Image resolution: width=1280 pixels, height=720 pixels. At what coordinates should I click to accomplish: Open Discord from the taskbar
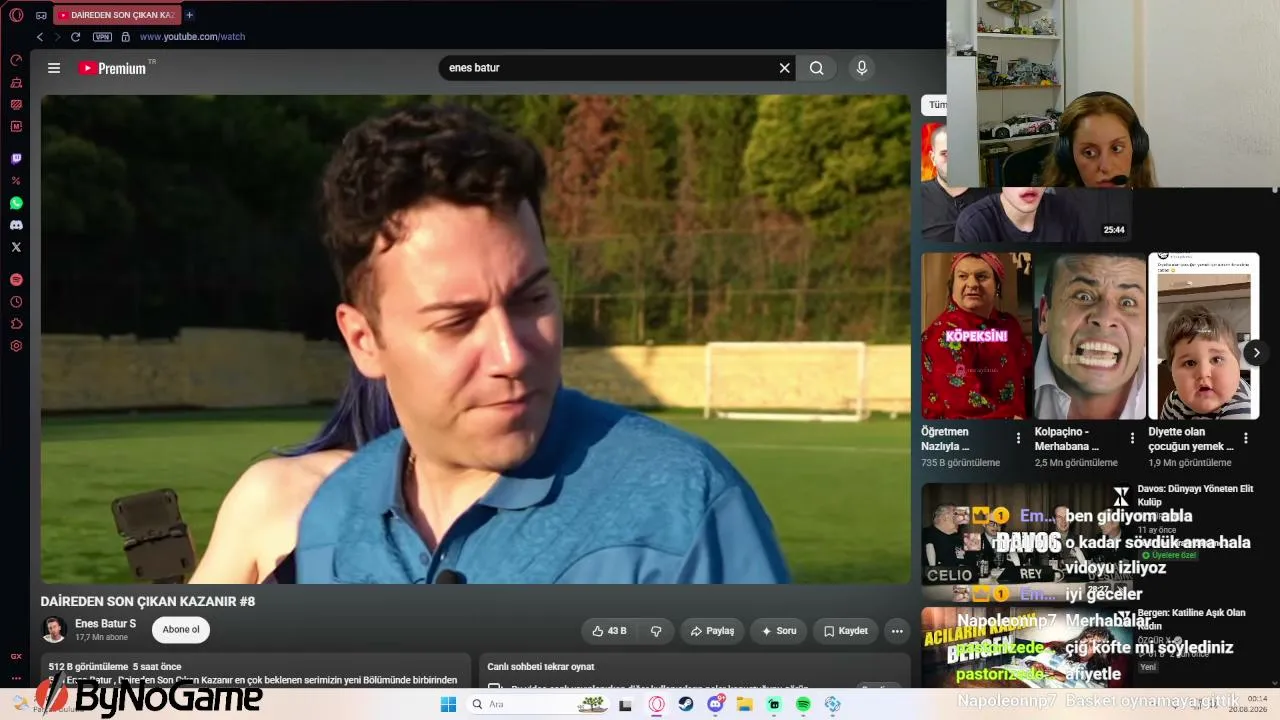point(716,704)
